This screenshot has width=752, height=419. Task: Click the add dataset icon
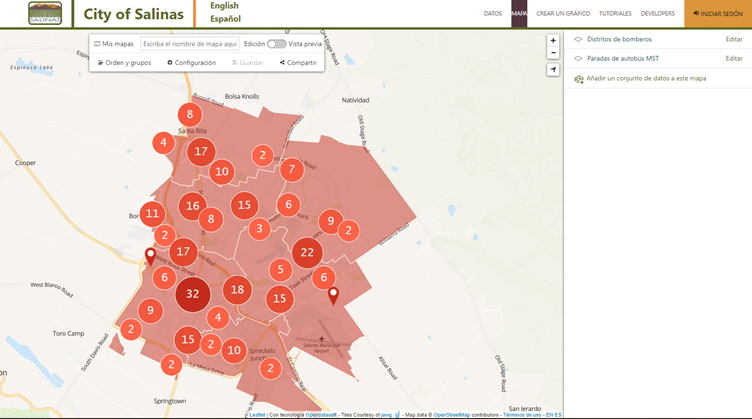point(578,78)
